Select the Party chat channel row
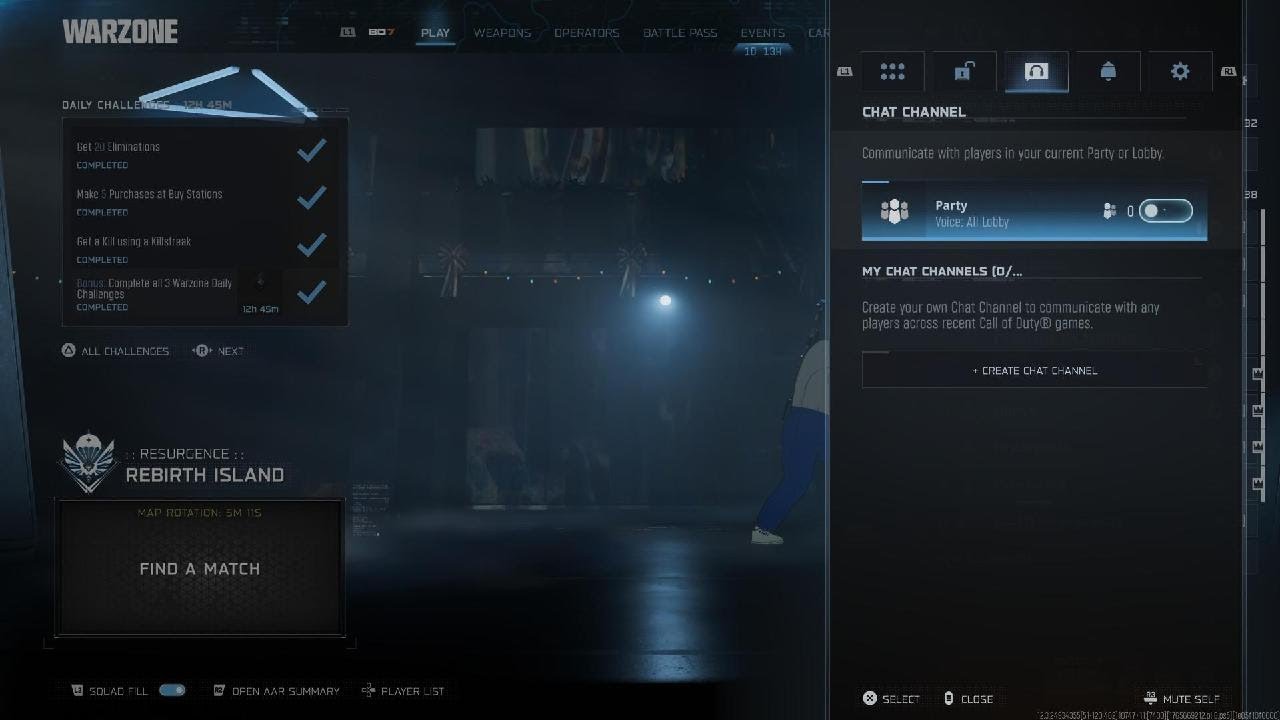 coord(1034,211)
